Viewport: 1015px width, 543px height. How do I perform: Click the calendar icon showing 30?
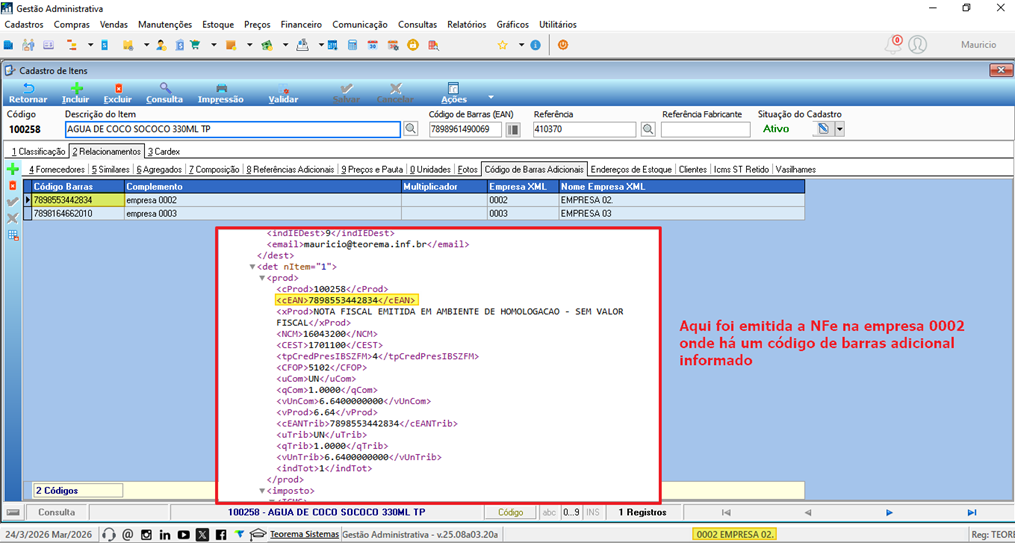tap(373, 45)
